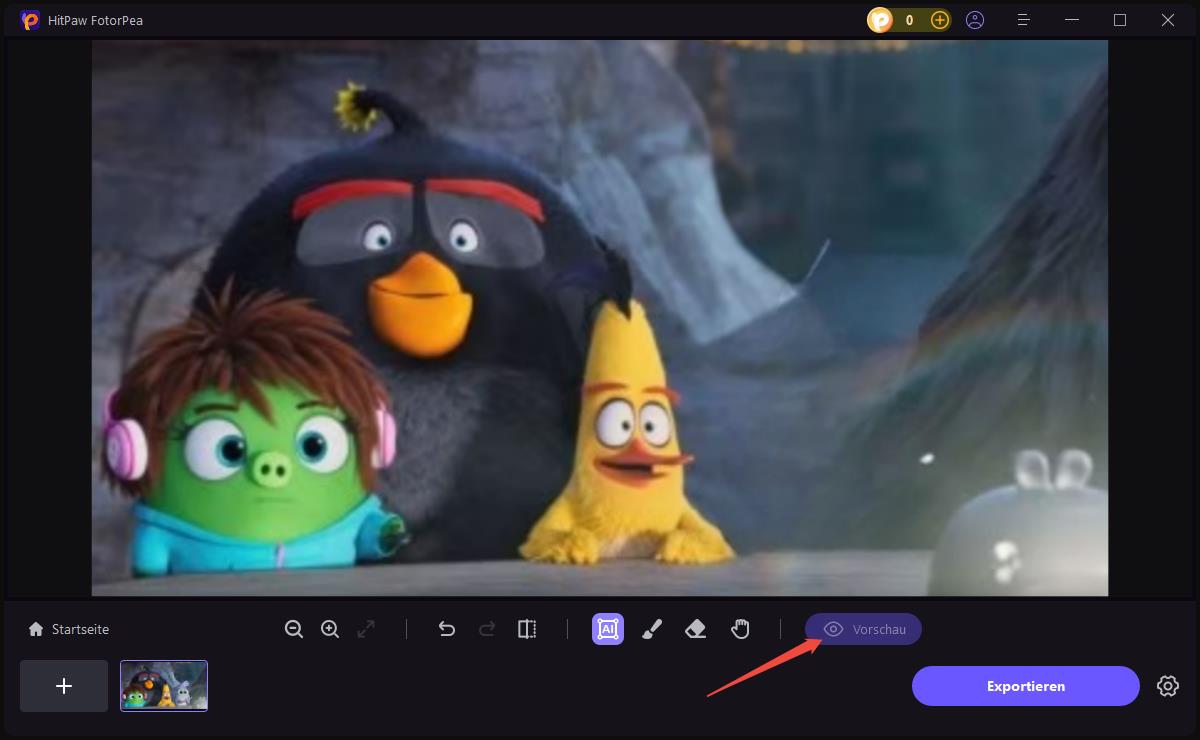
Task: Click the Exportieren button
Action: tap(1025, 686)
